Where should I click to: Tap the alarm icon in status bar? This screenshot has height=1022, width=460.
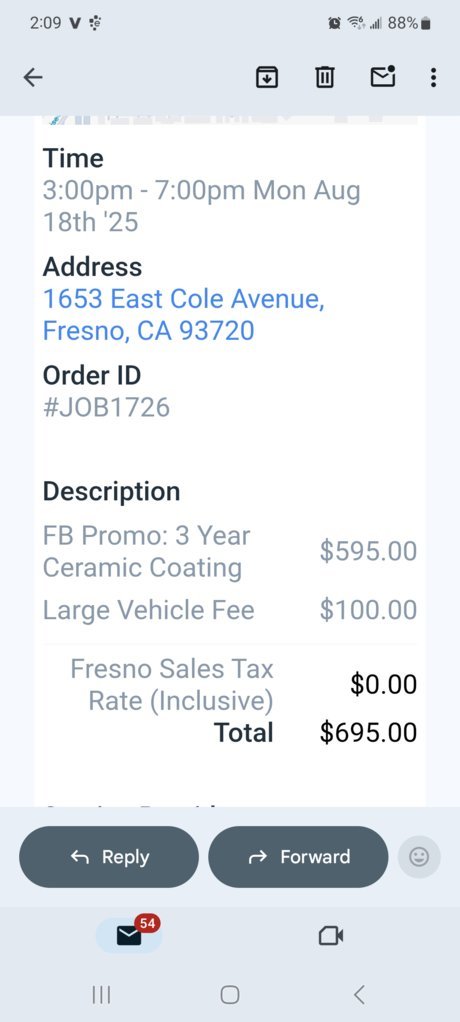point(334,23)
